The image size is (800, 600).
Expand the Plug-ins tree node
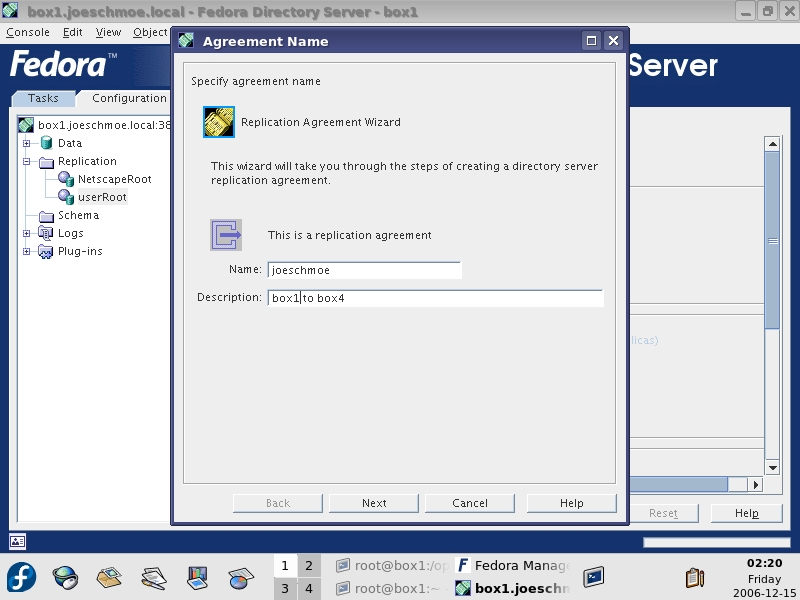pos(28,251)
